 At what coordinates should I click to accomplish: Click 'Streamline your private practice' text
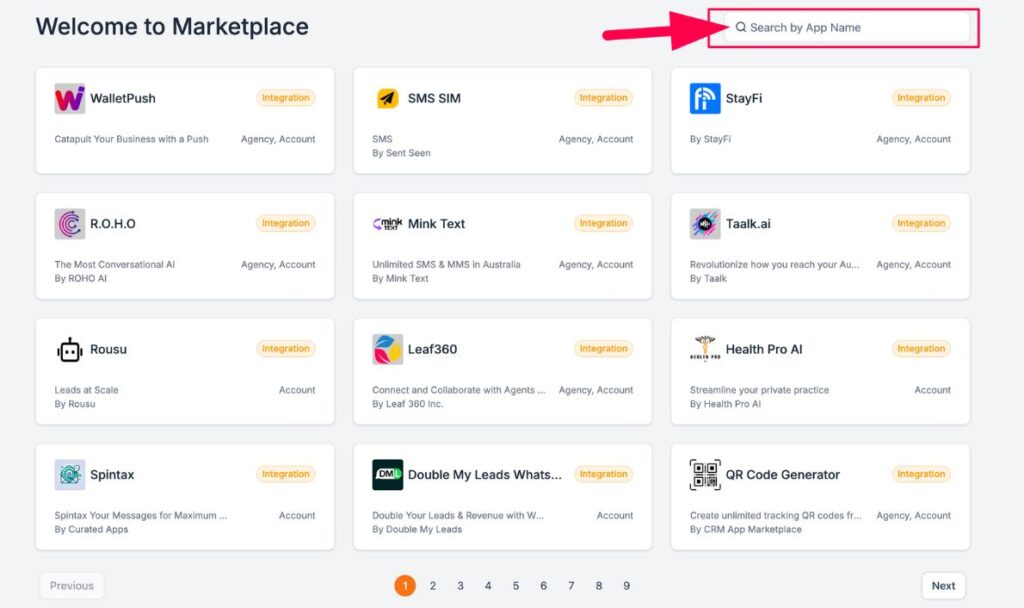(x=760, y=390)
